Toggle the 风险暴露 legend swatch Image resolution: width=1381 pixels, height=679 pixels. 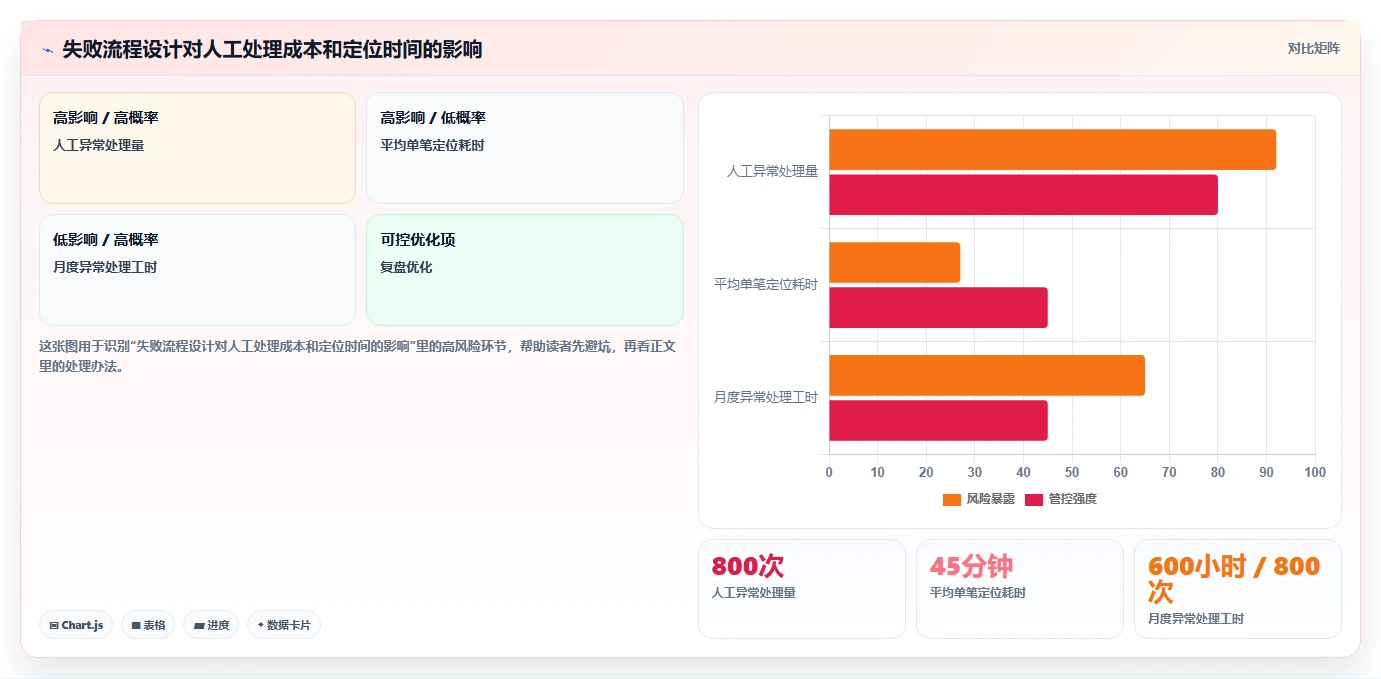click(x=952, y=499)
